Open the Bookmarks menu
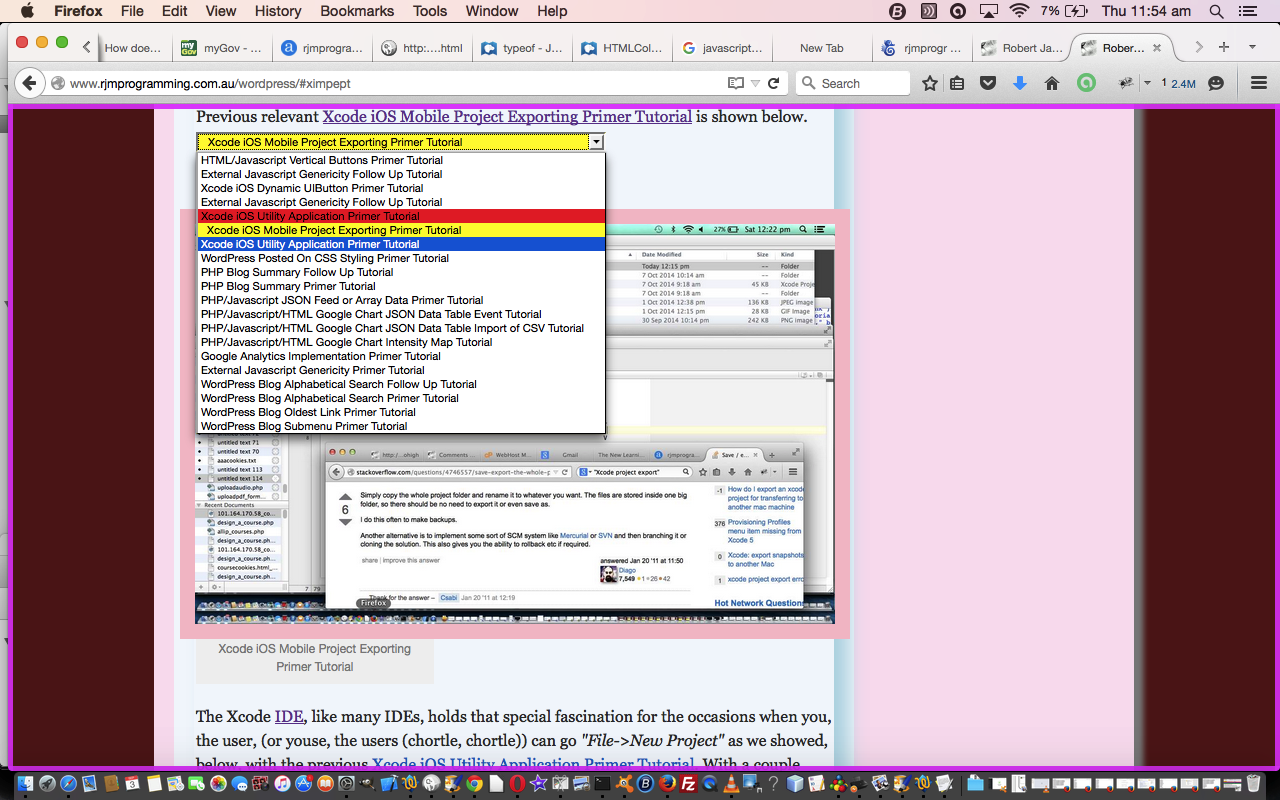This screenshot has width=1280, height=800. pyautogui.click(x=357, y=11)
